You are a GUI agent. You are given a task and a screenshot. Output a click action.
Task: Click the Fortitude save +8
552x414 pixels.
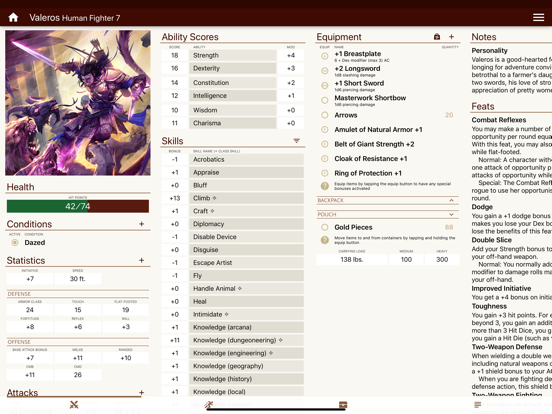click(30, 327)
